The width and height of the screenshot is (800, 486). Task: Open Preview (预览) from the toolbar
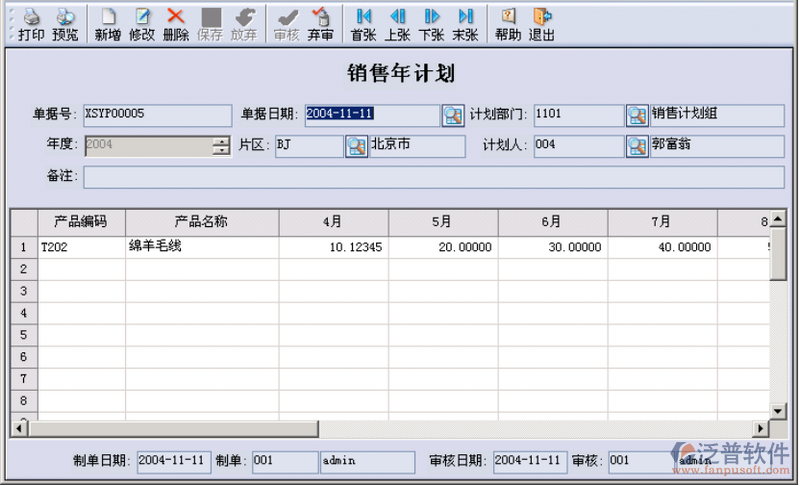pyautogui.click(x=65, y=24)
